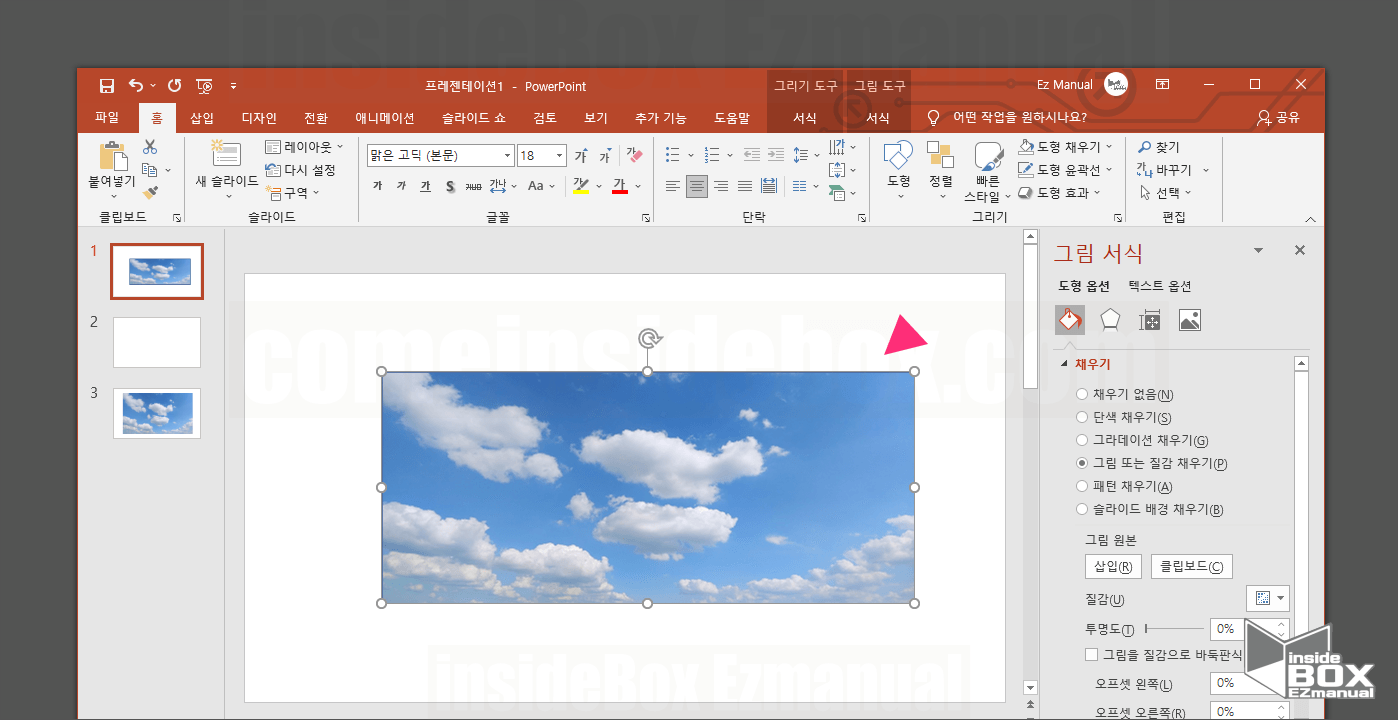The height and width of the screenshot is (720, 1398).
Task: Open Size & Properties icon in format pane
Action: click(1150, 320)
